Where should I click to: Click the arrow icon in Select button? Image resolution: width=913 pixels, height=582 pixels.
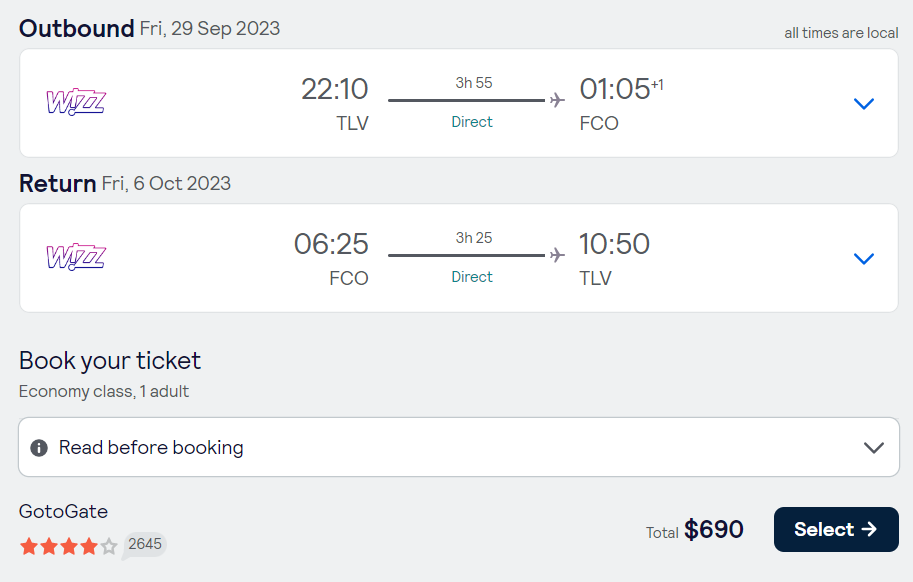[869, 529]
